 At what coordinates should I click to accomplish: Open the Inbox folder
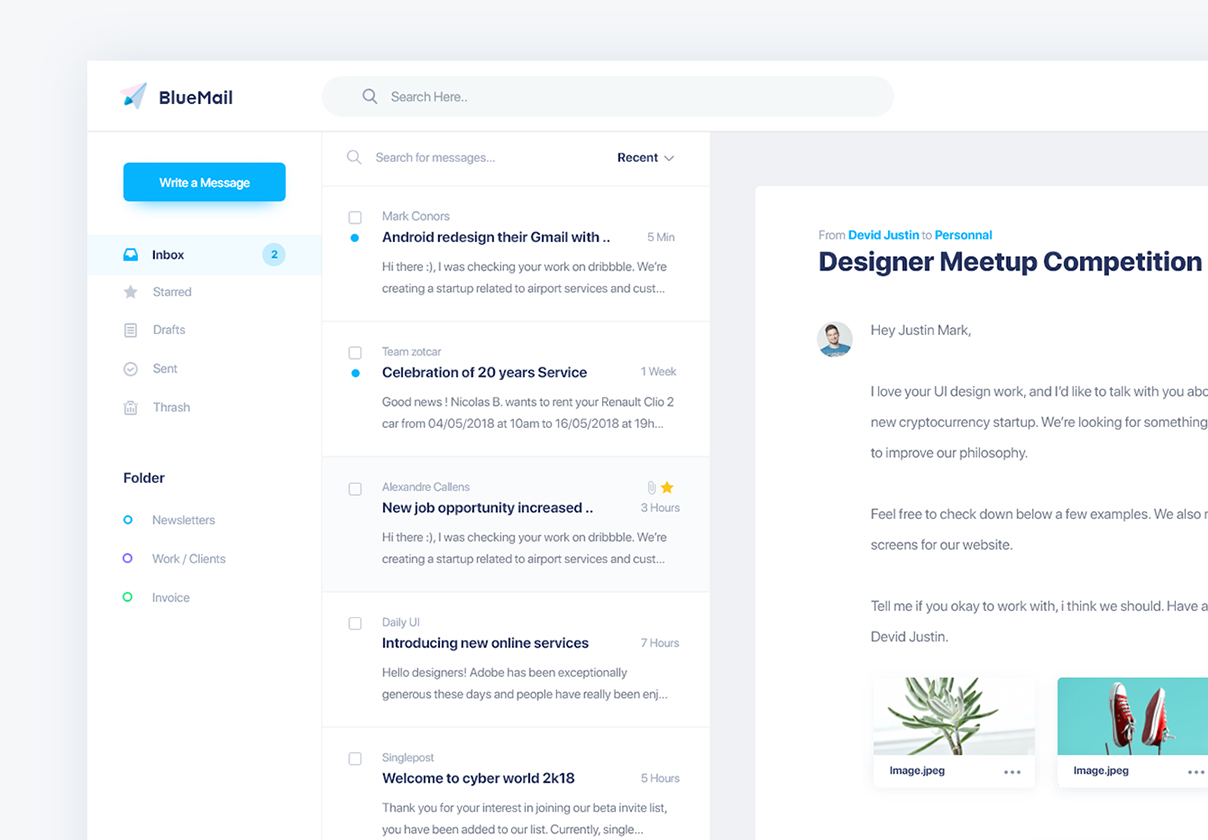click(x=204, y=255)
